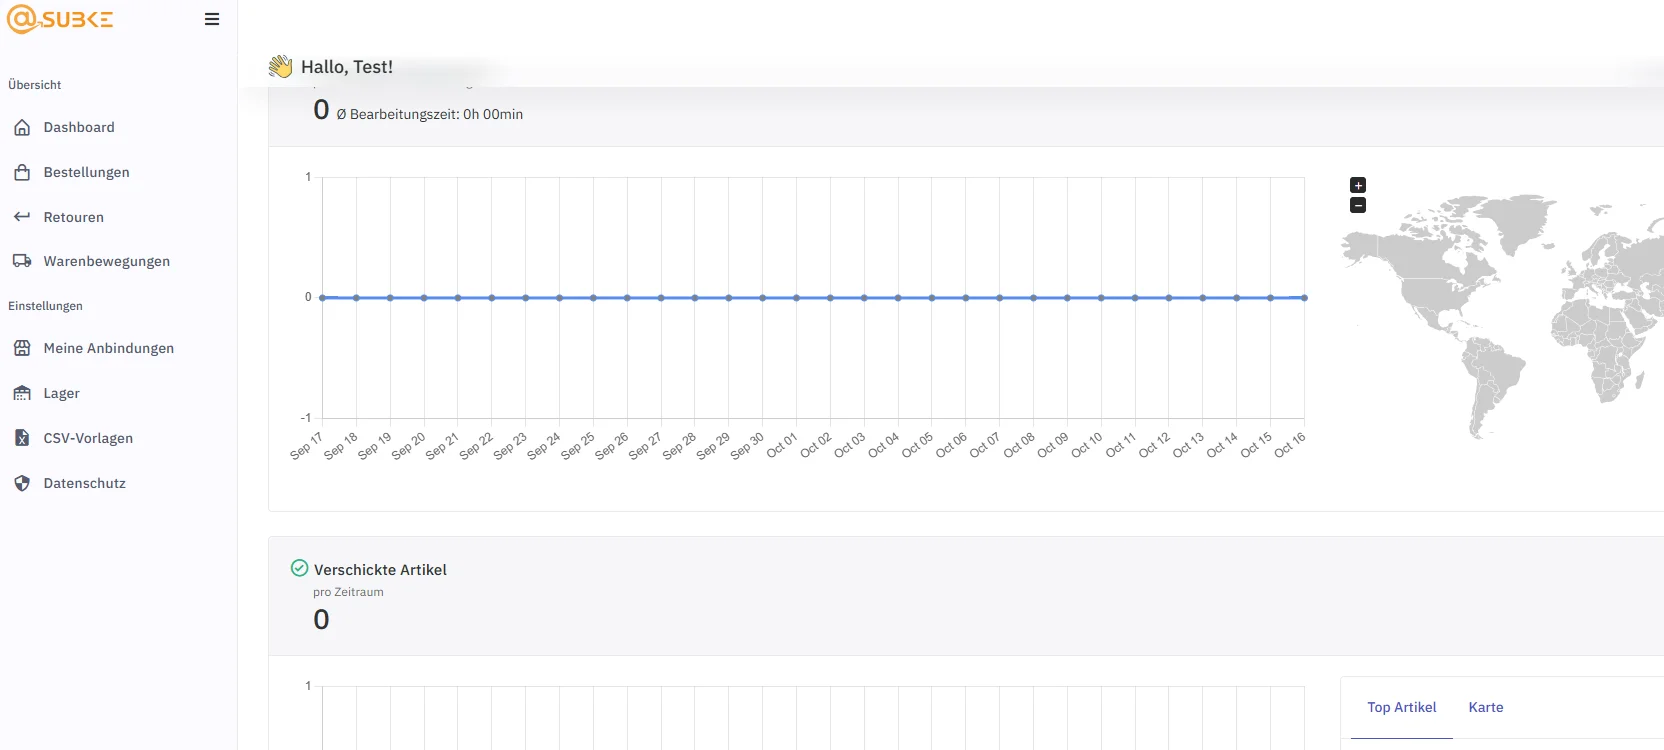The height and width of the screenshot is (750, 1664).
Task: Open the Bestellungen menu entry
Action: [x=87, y=173]
